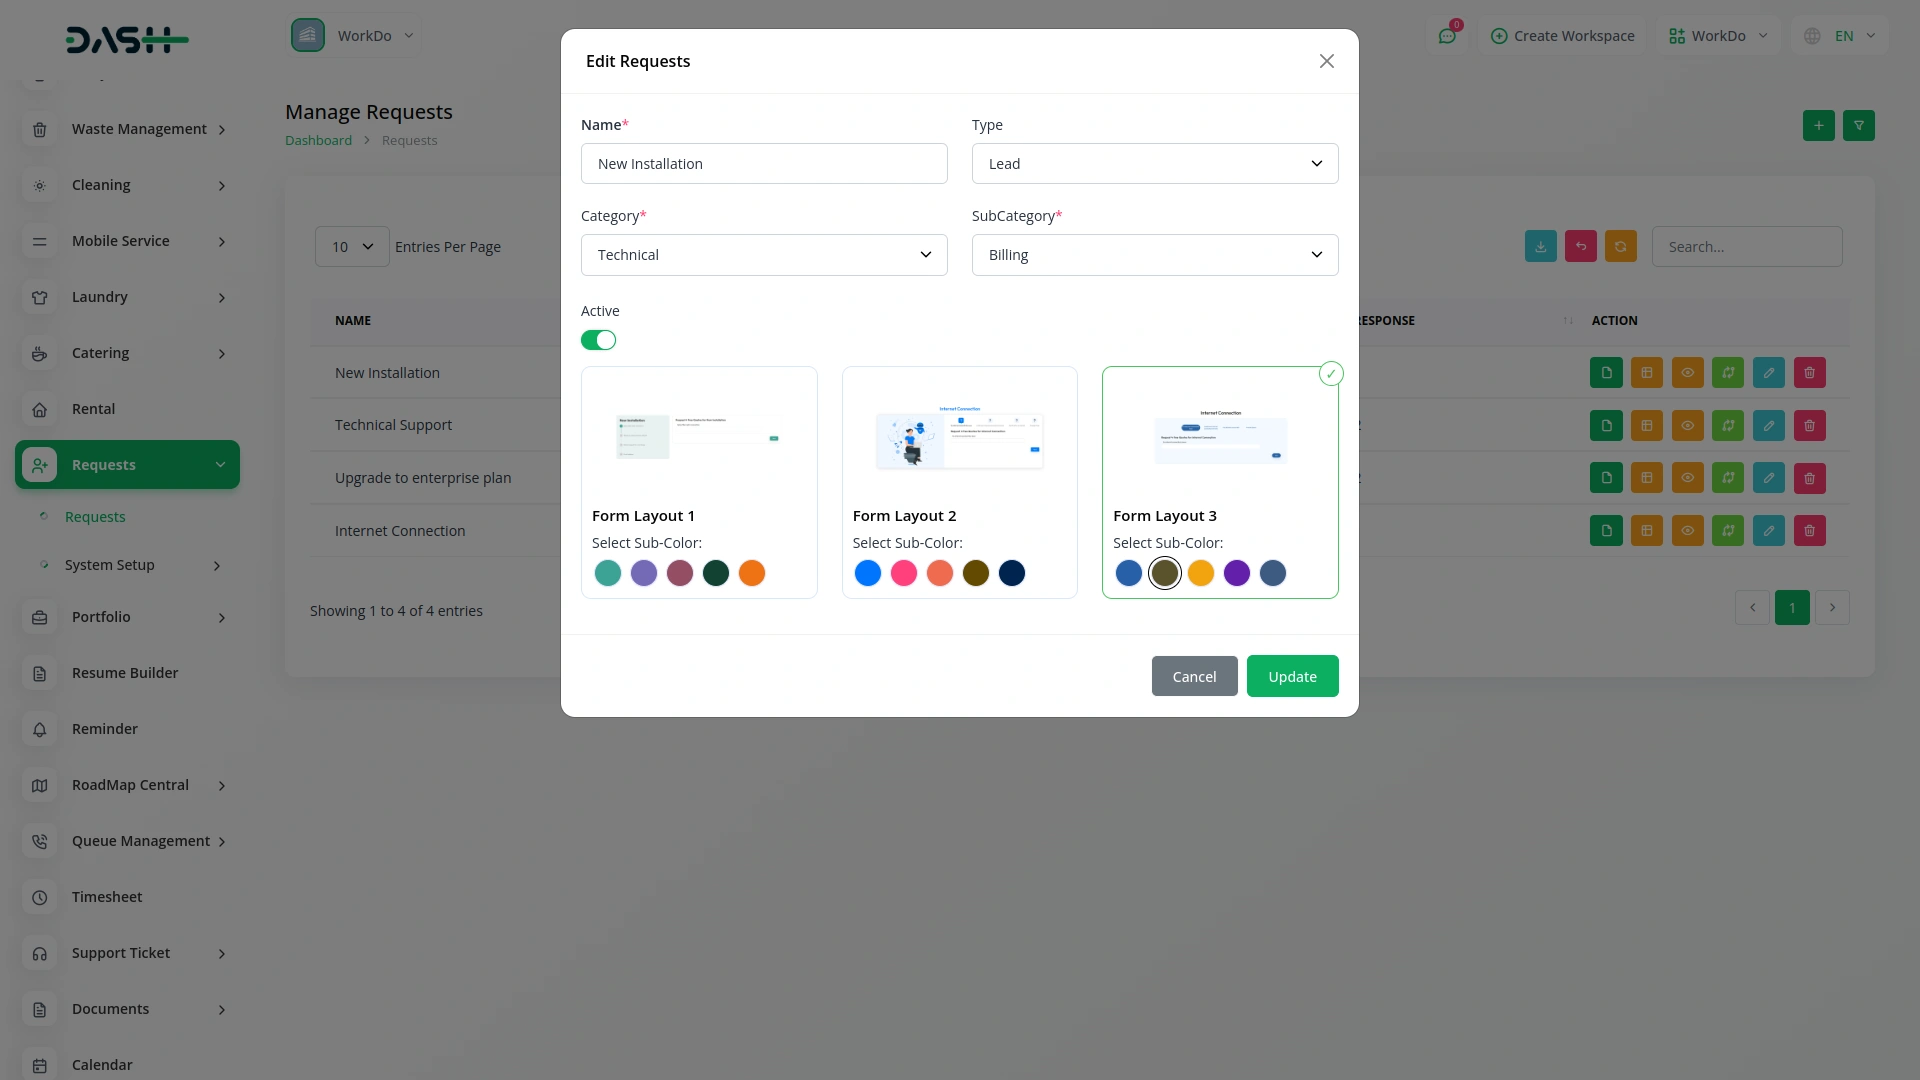The image size is (1920, 1080).
Task: Open the Category dropdown showing Technical
Action: [763, 255]
